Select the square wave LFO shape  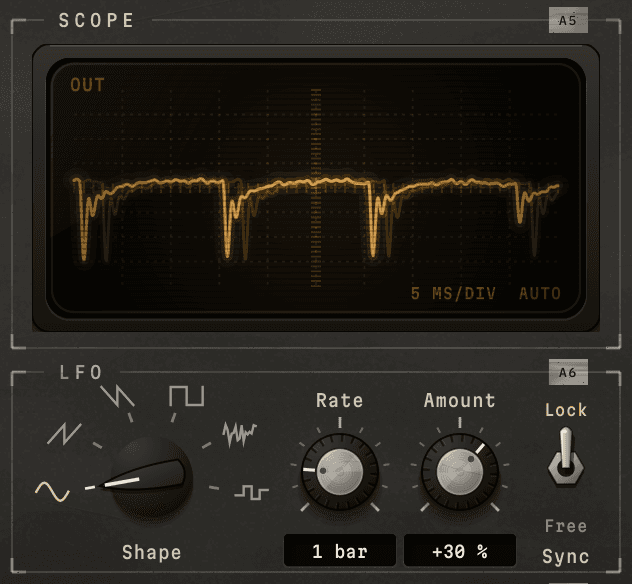(x=187, y=396)
